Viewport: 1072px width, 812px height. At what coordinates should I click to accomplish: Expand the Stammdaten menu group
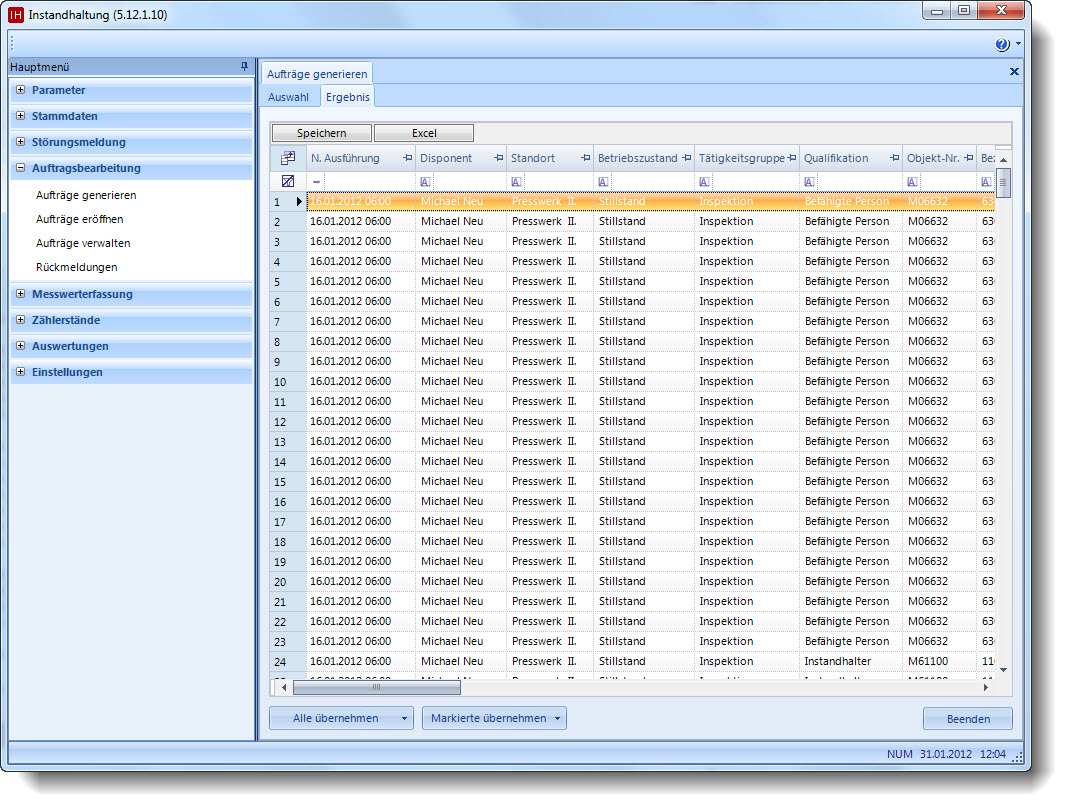[x=21, y=116]
